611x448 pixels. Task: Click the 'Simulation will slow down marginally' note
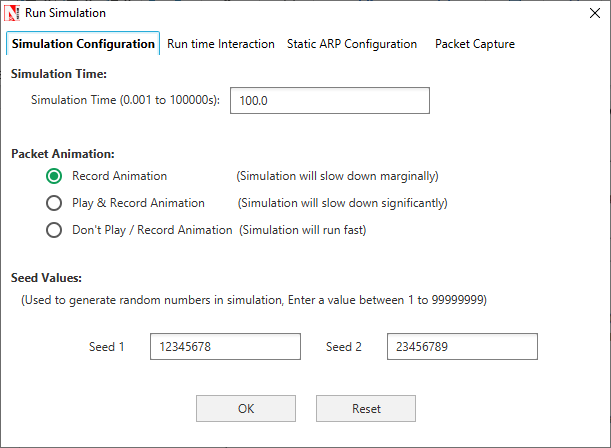point(337,176)
